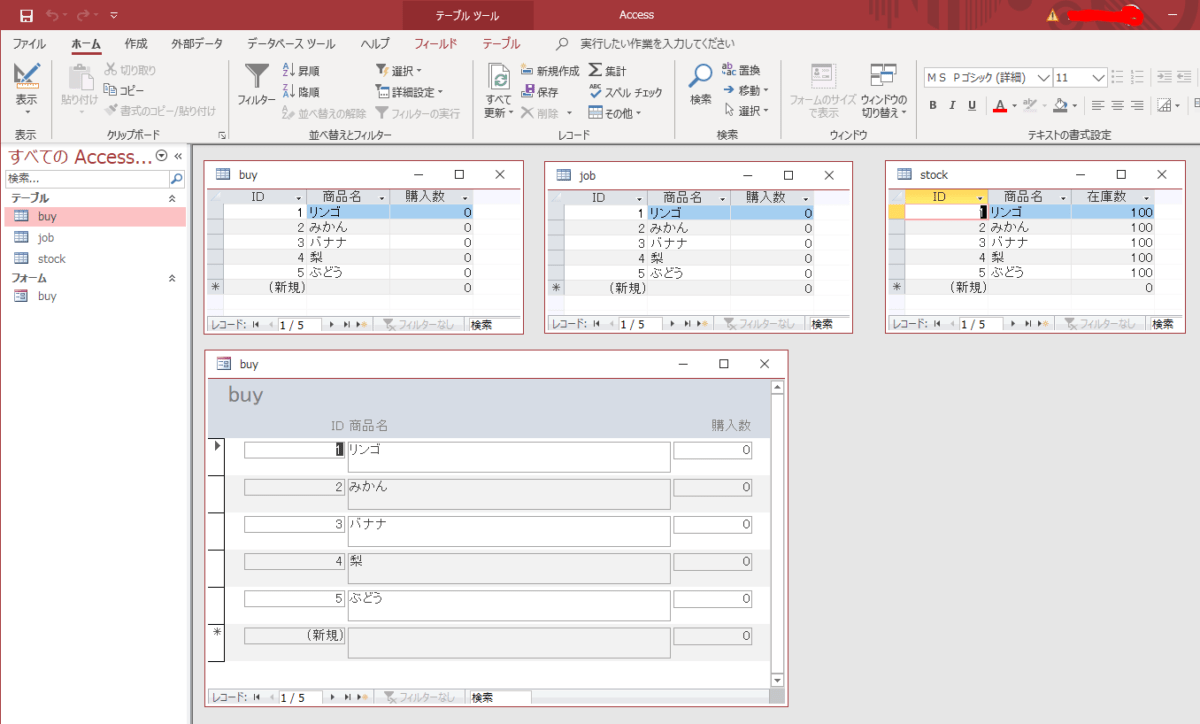Collapse navigation pane with chevron button
The height and width of the screenshot is (724, 1200).
[x=178, y=156]
